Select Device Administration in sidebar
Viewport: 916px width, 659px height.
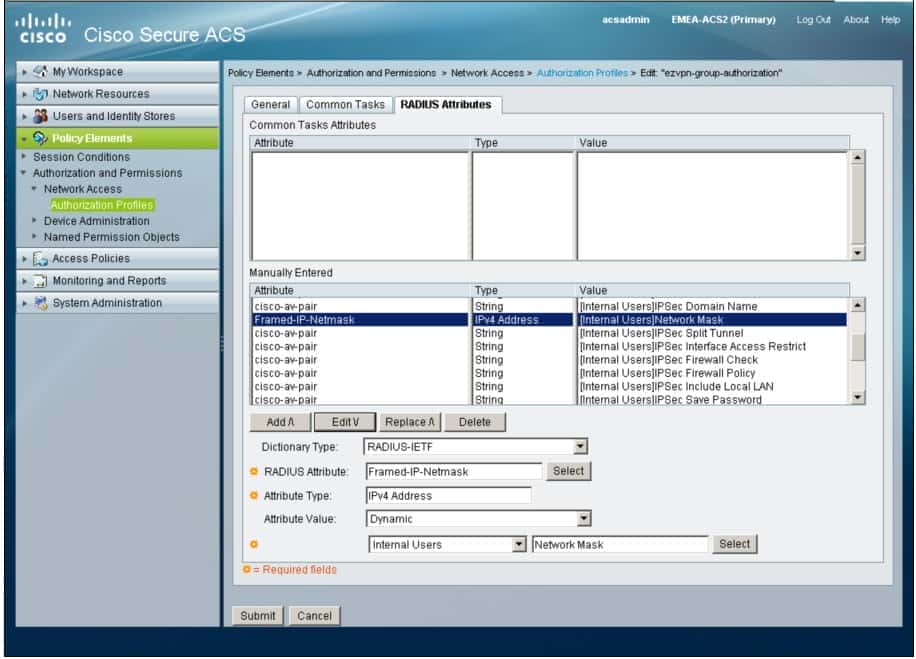pos(96,221)
